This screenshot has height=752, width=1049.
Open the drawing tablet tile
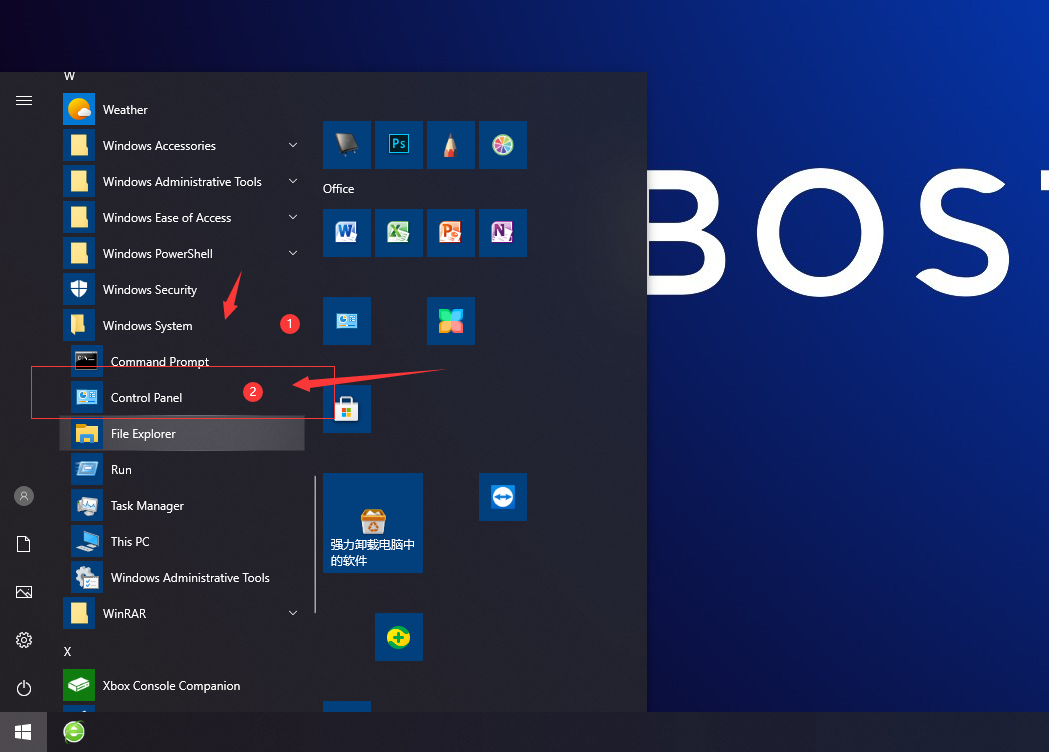point(347,145)
